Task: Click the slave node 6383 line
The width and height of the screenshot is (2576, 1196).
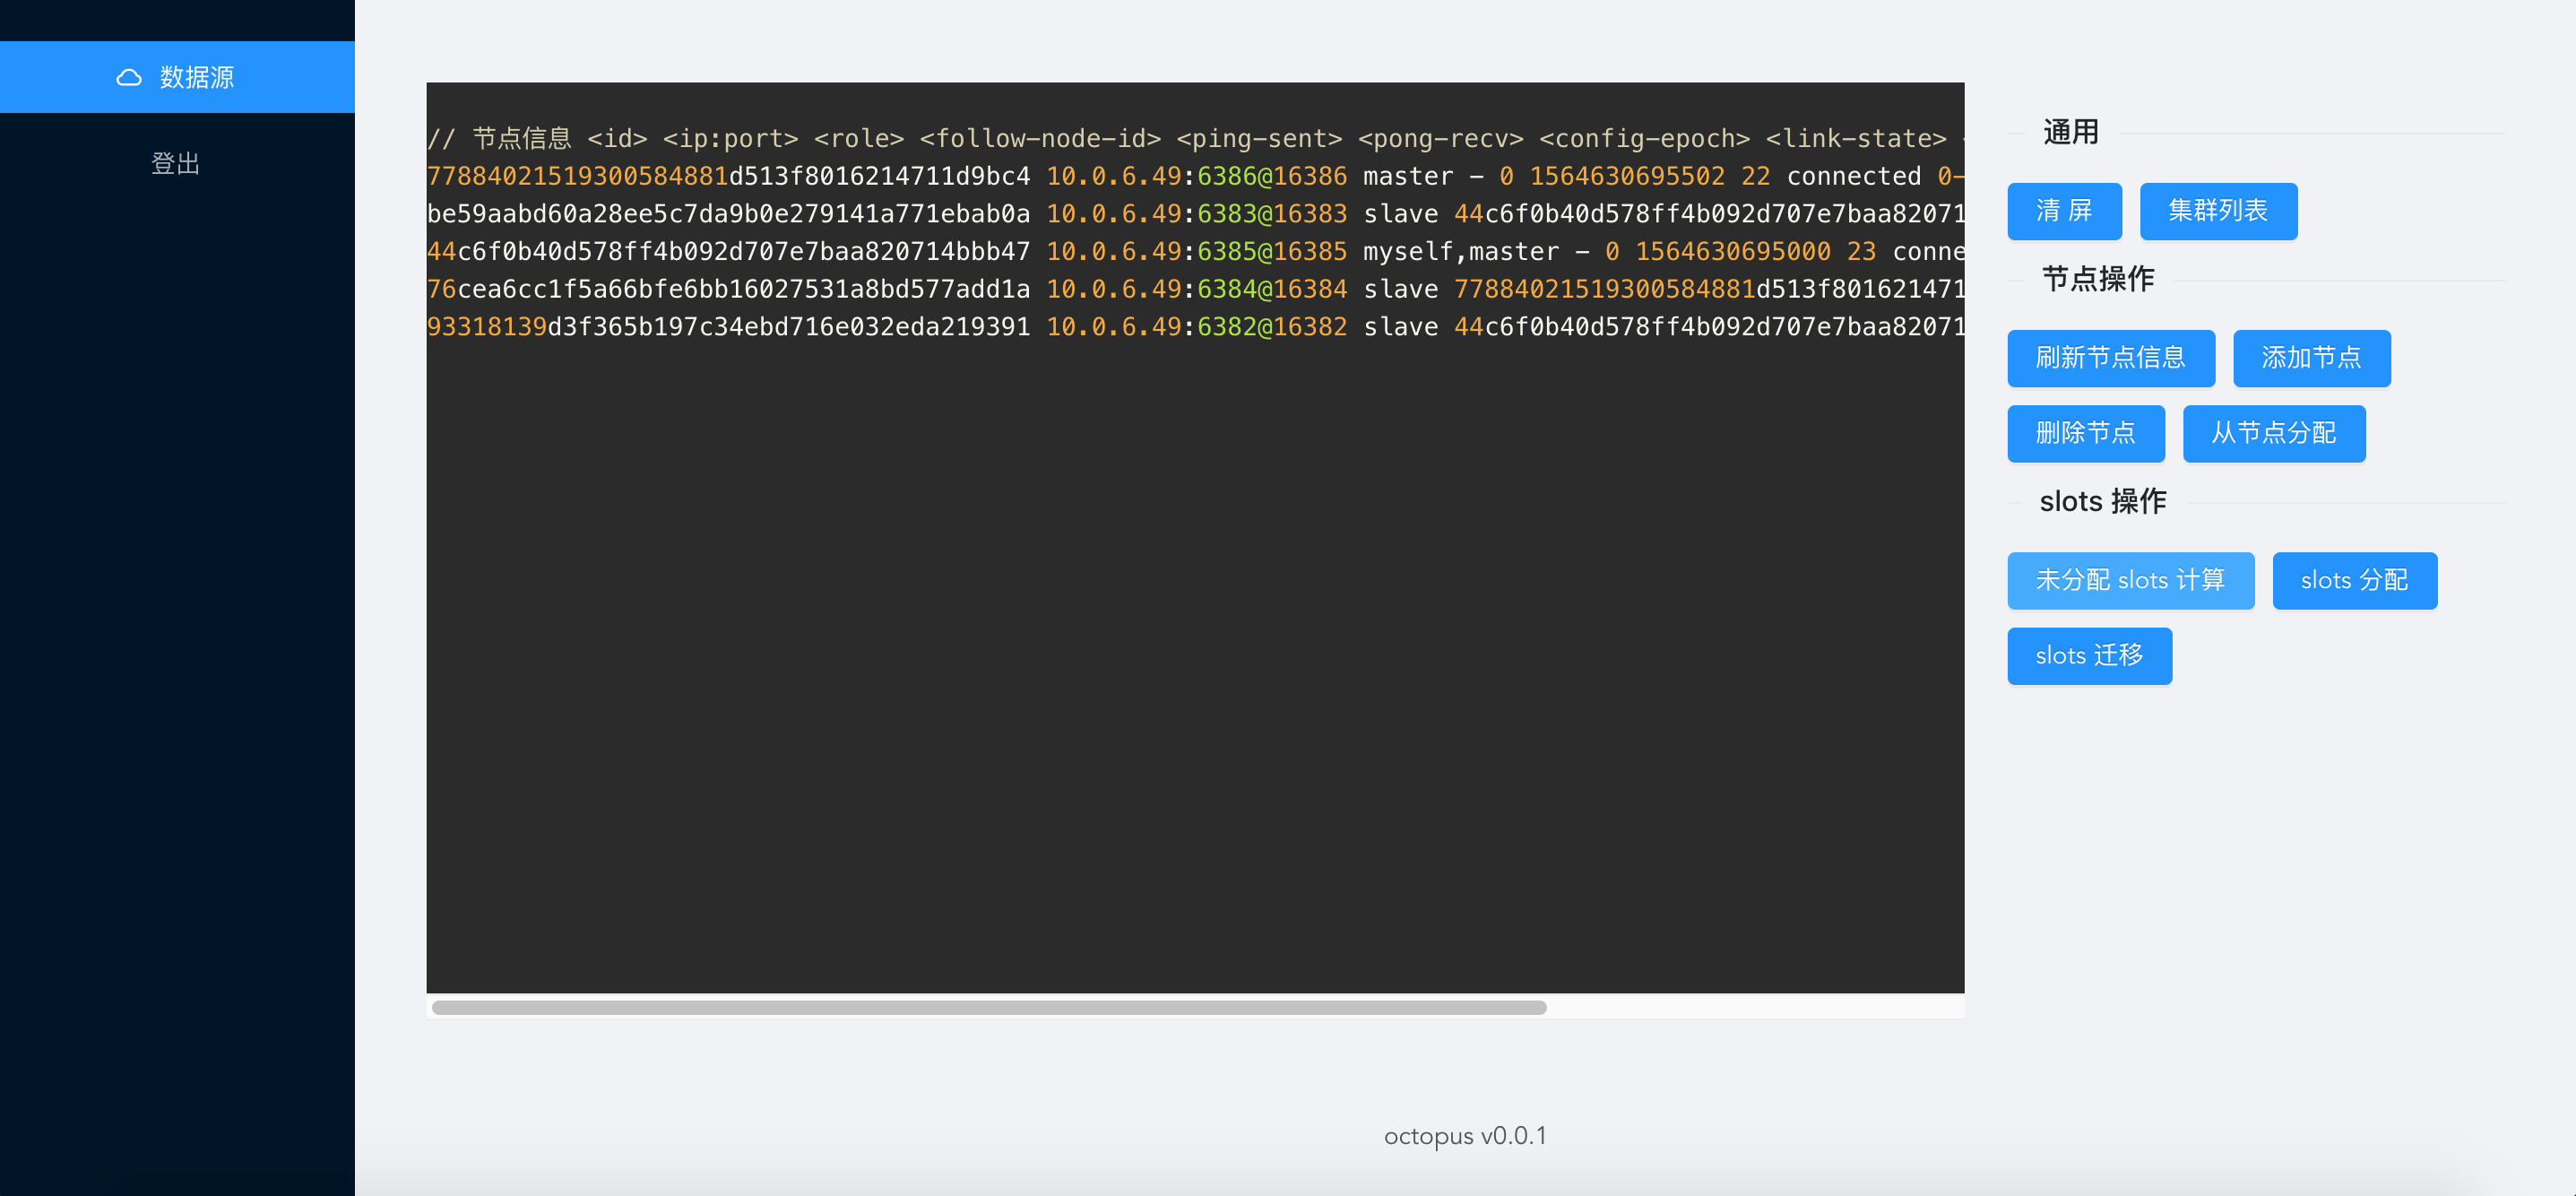Action: tap(1194, 214)
